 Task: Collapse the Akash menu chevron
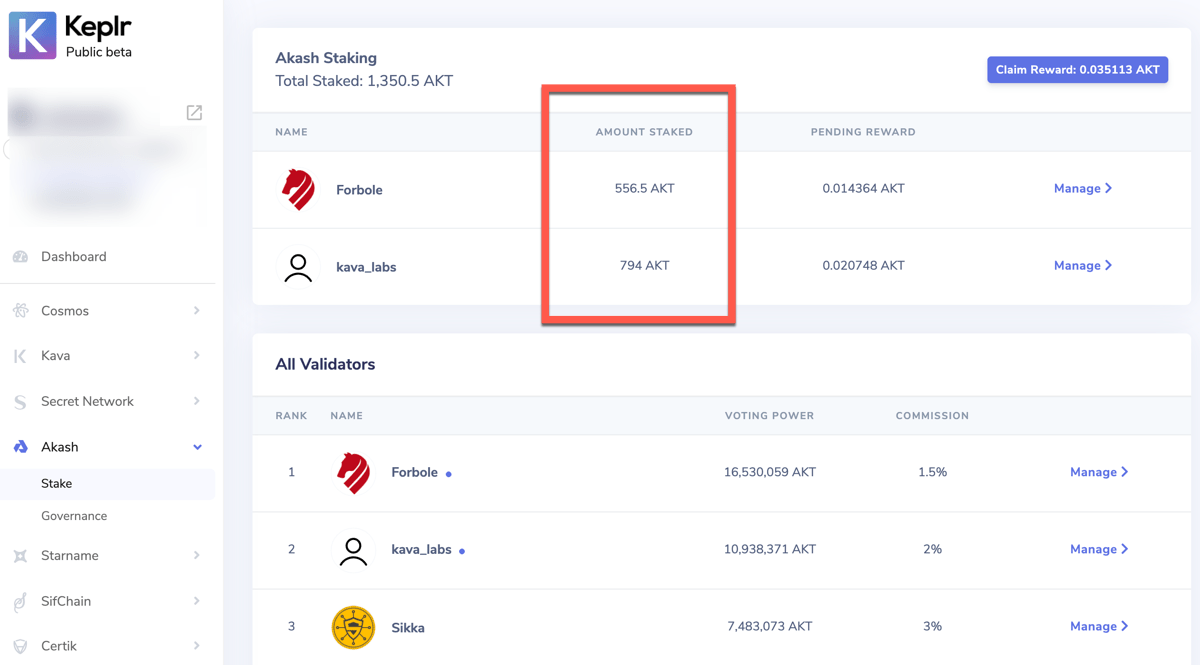[197, 447]
